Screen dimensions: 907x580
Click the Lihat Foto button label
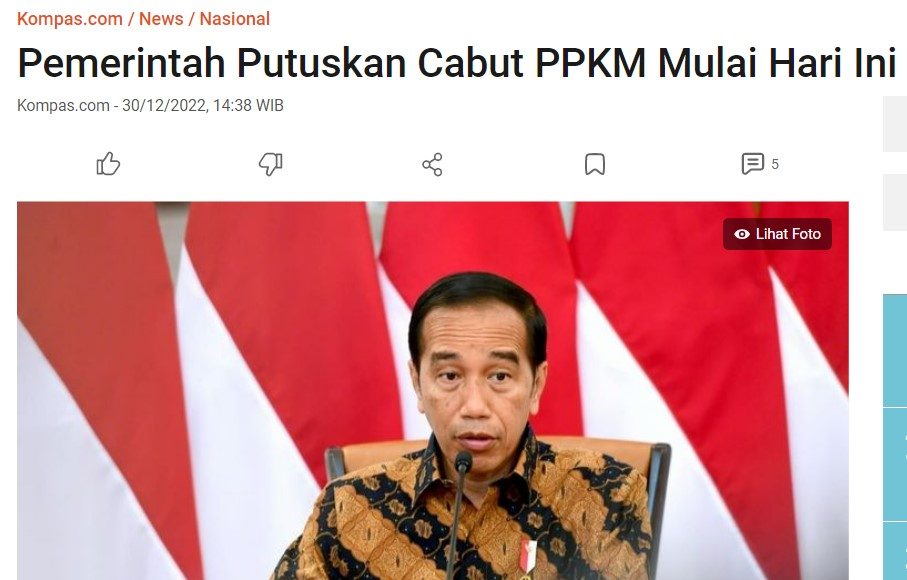[788, 234]
